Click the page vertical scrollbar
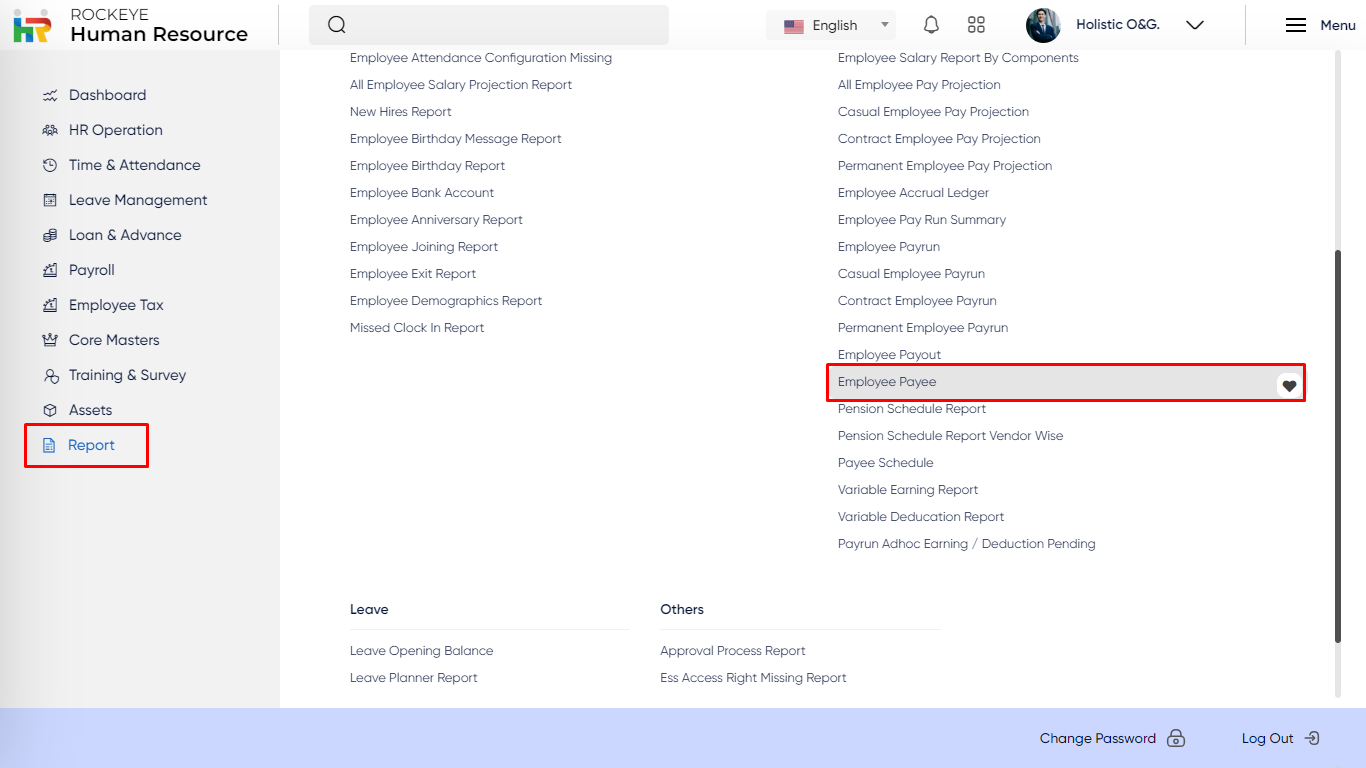The image size is (1366, 768). [x=1338, y=446]
